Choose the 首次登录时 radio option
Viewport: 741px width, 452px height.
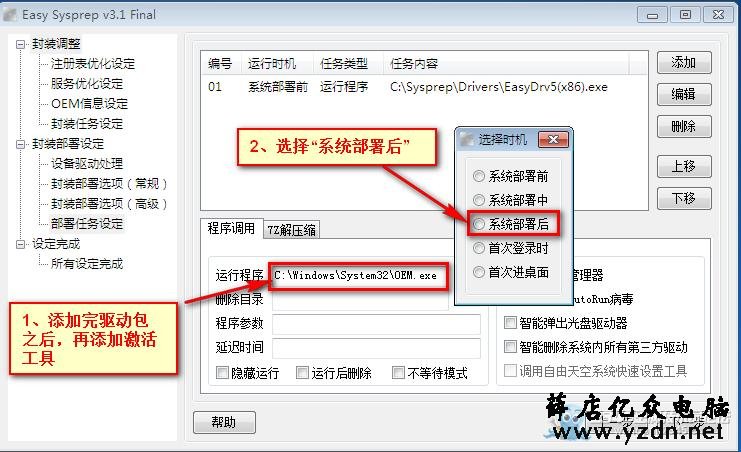point(479,248)
